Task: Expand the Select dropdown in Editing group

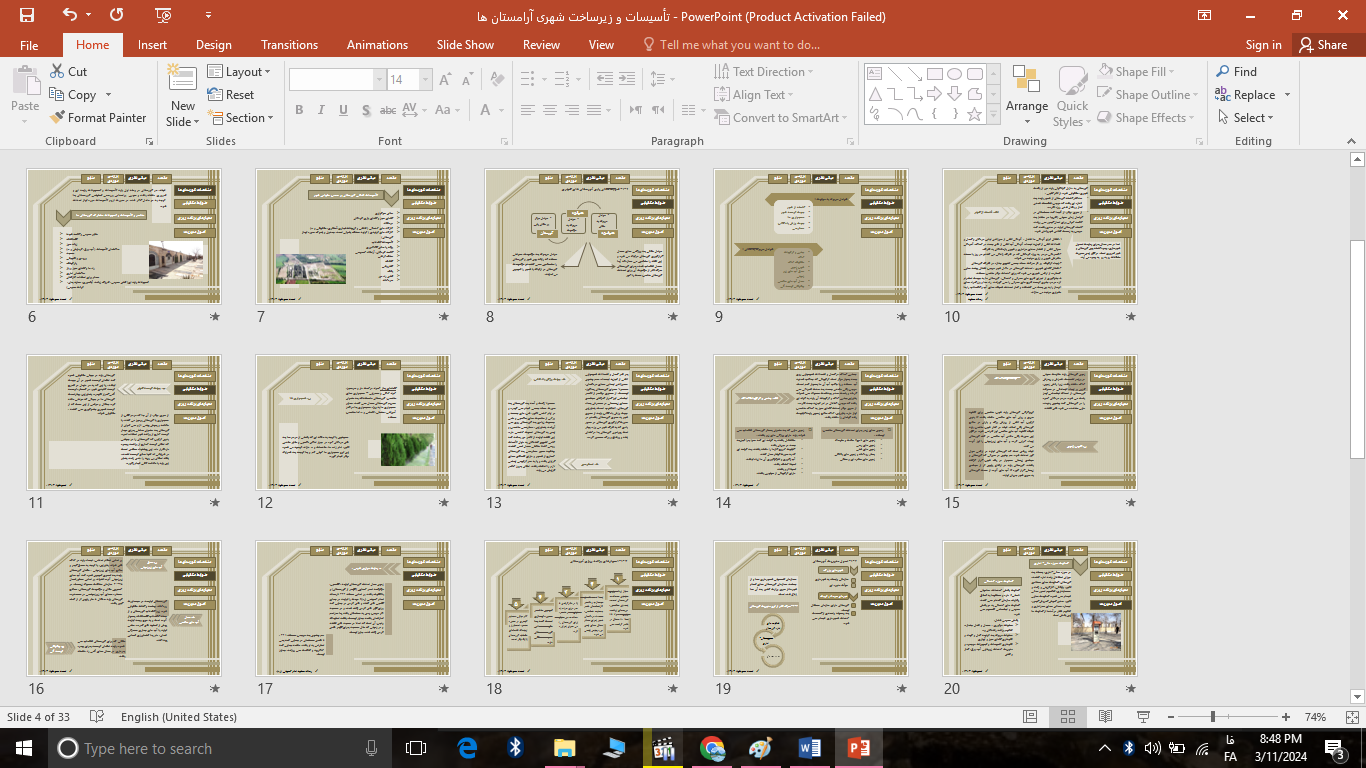Action: [x=1246, y=118]
